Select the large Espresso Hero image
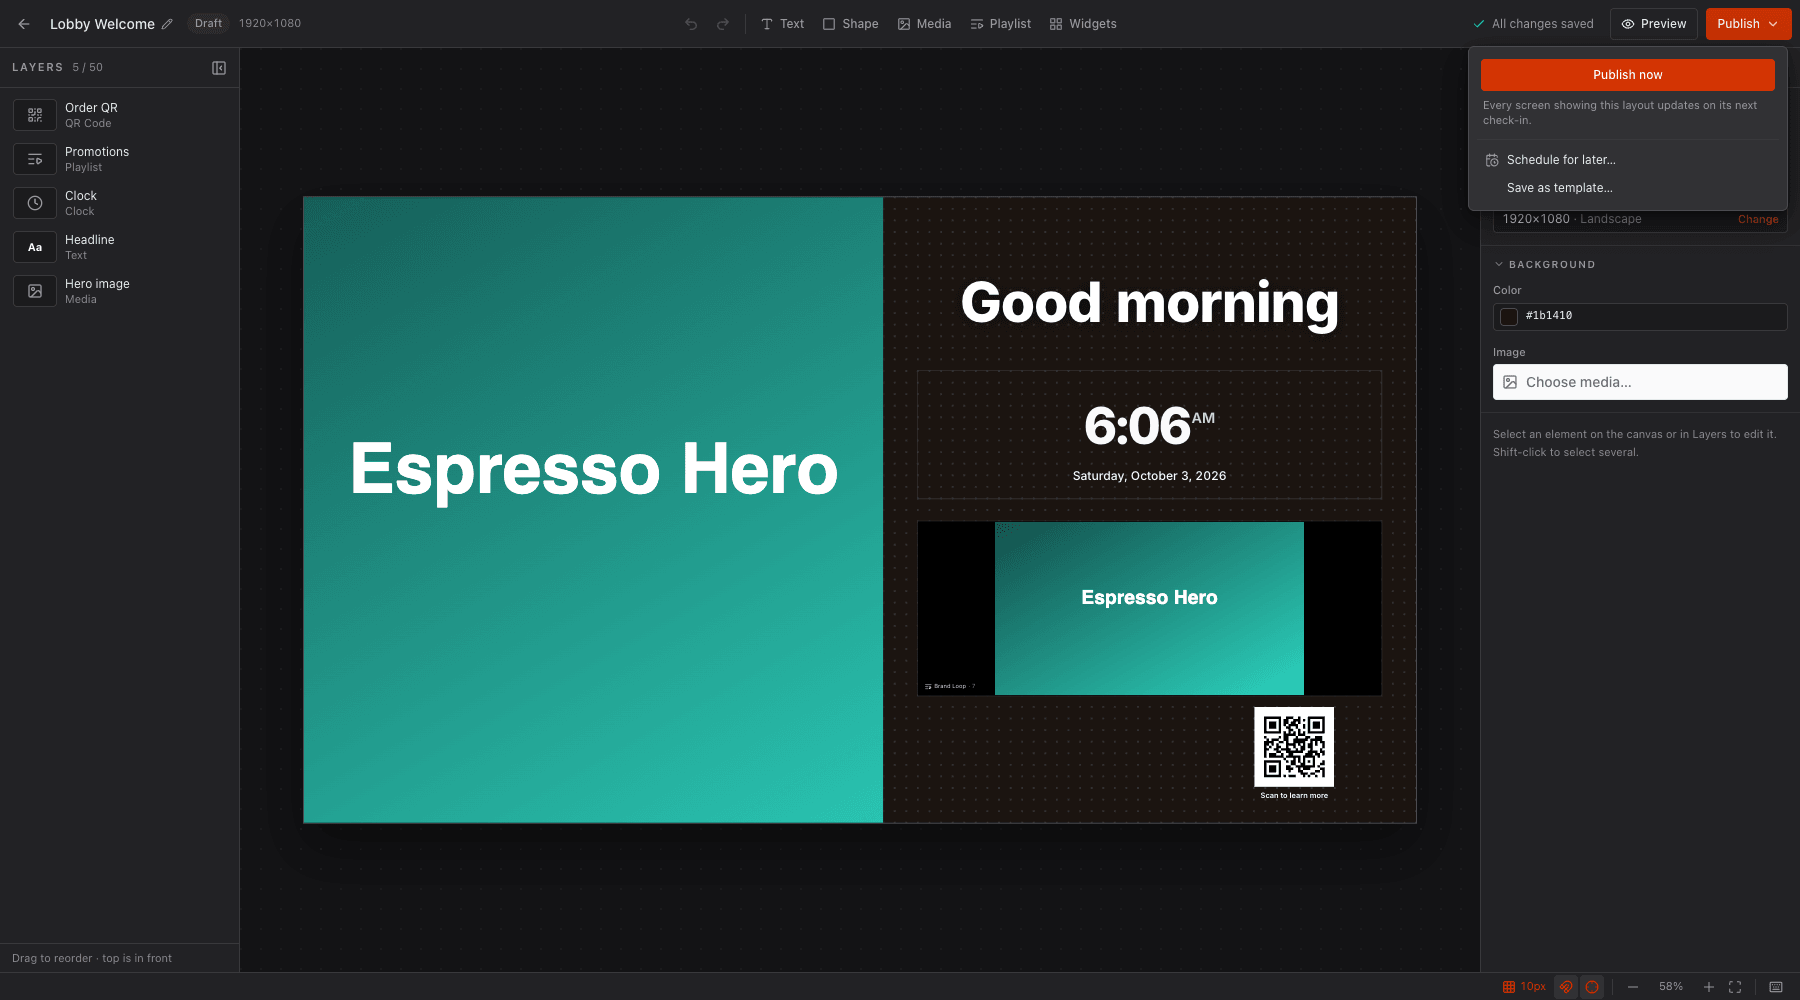Viewport: 1800px width, 1000px height. point(593,510)
